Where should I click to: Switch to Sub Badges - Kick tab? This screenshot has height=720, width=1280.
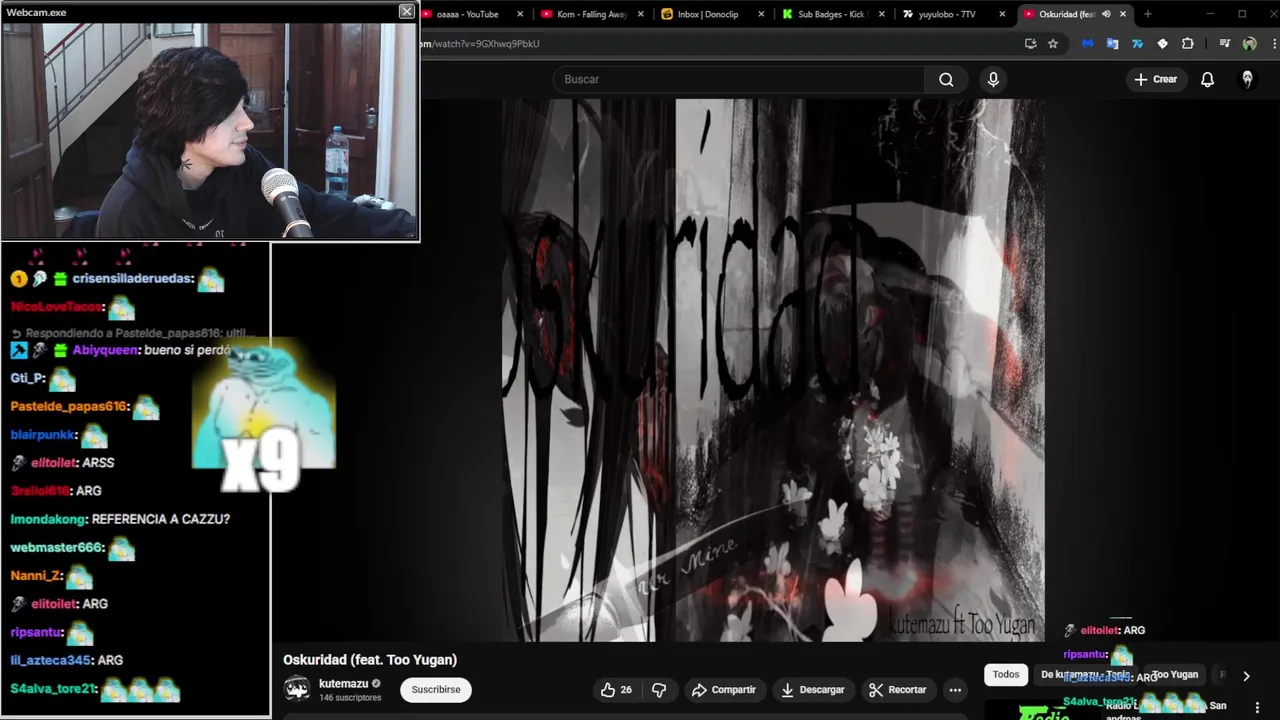832,14
